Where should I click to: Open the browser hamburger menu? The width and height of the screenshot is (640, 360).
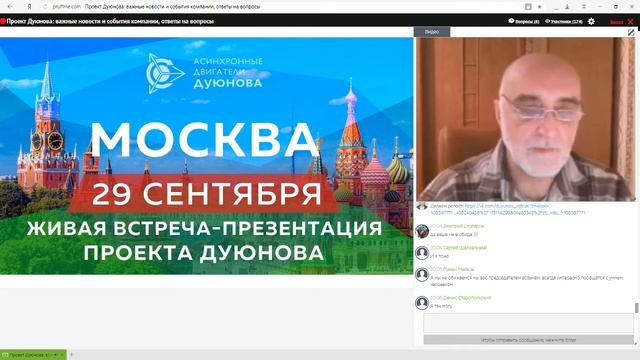tap(584, 7)
